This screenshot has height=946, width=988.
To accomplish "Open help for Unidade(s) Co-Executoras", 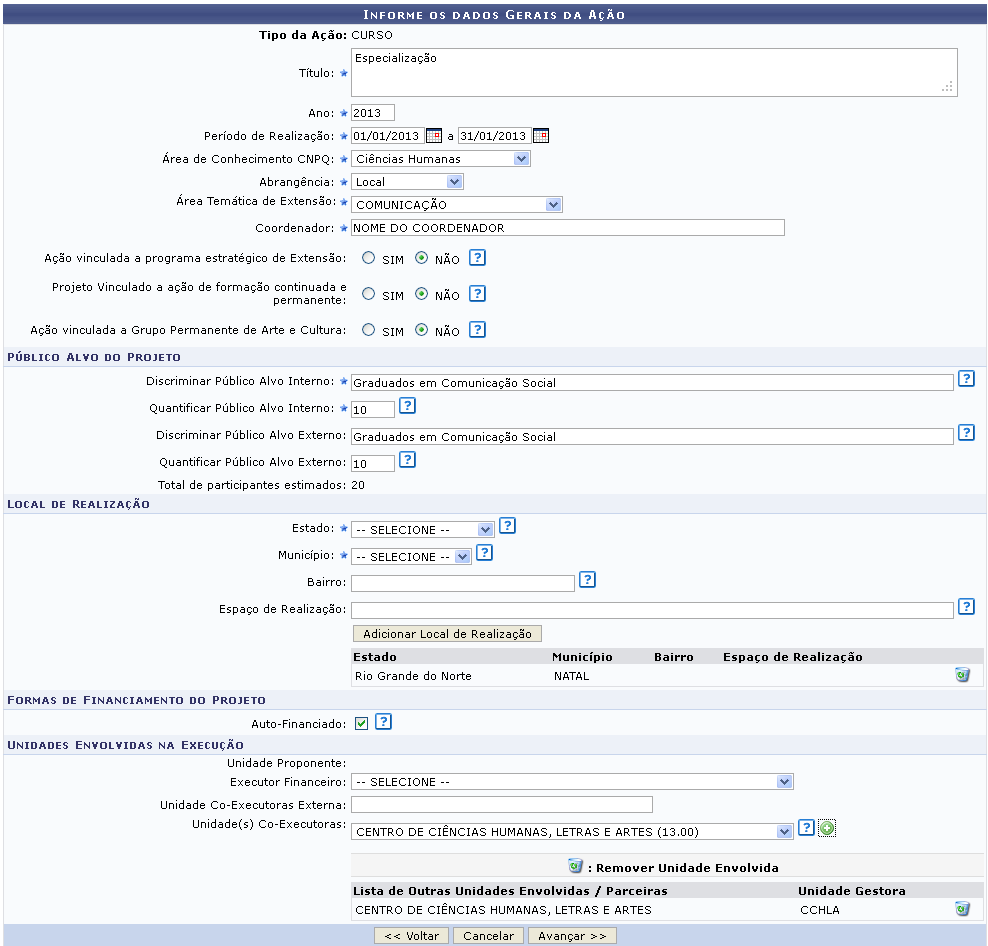I will click(x=806, y=828).
